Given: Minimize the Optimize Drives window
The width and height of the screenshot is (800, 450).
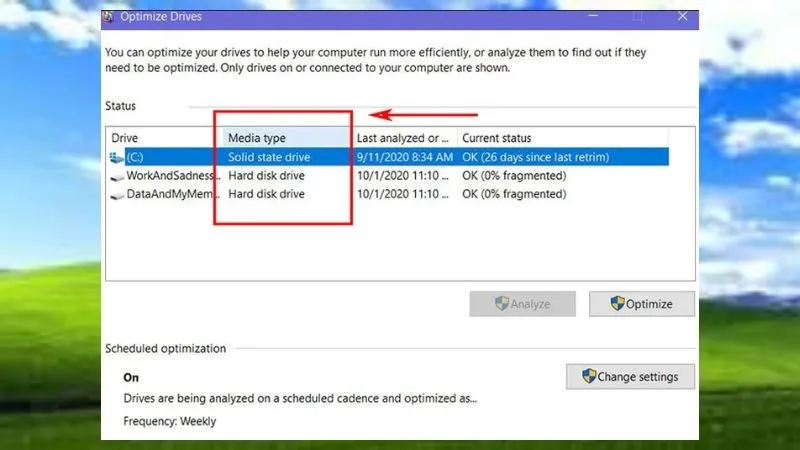Looking at the screenshot, I should (593, 16).
